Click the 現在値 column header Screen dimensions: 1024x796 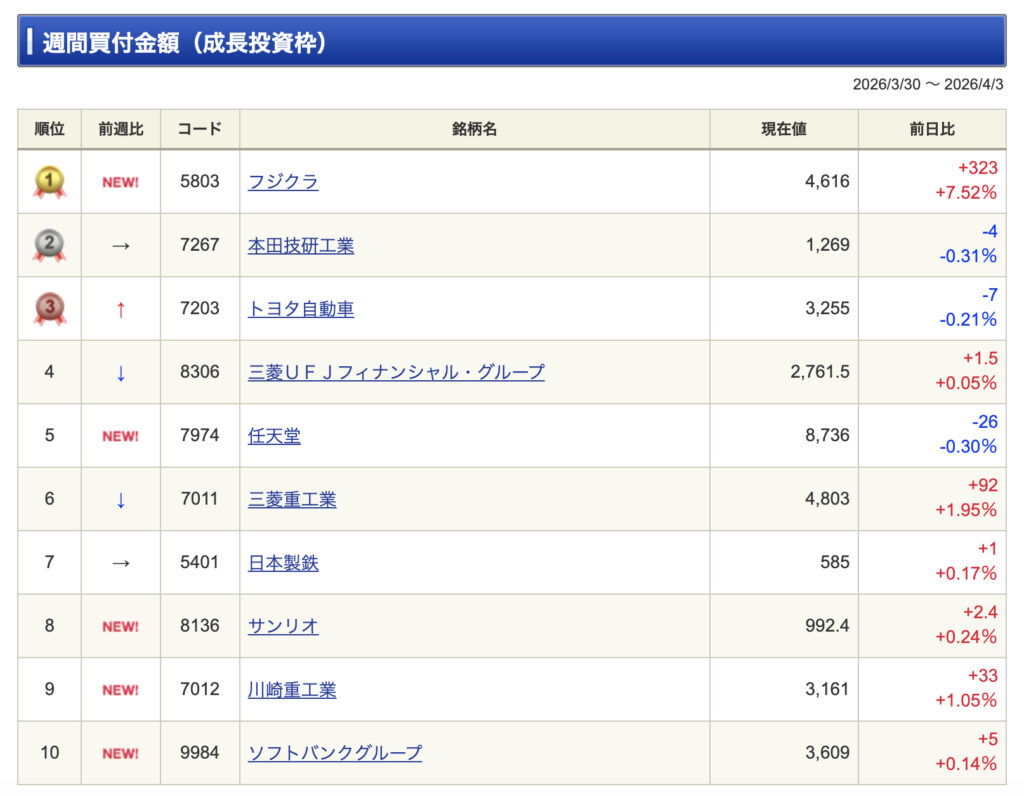pos(784,129)
